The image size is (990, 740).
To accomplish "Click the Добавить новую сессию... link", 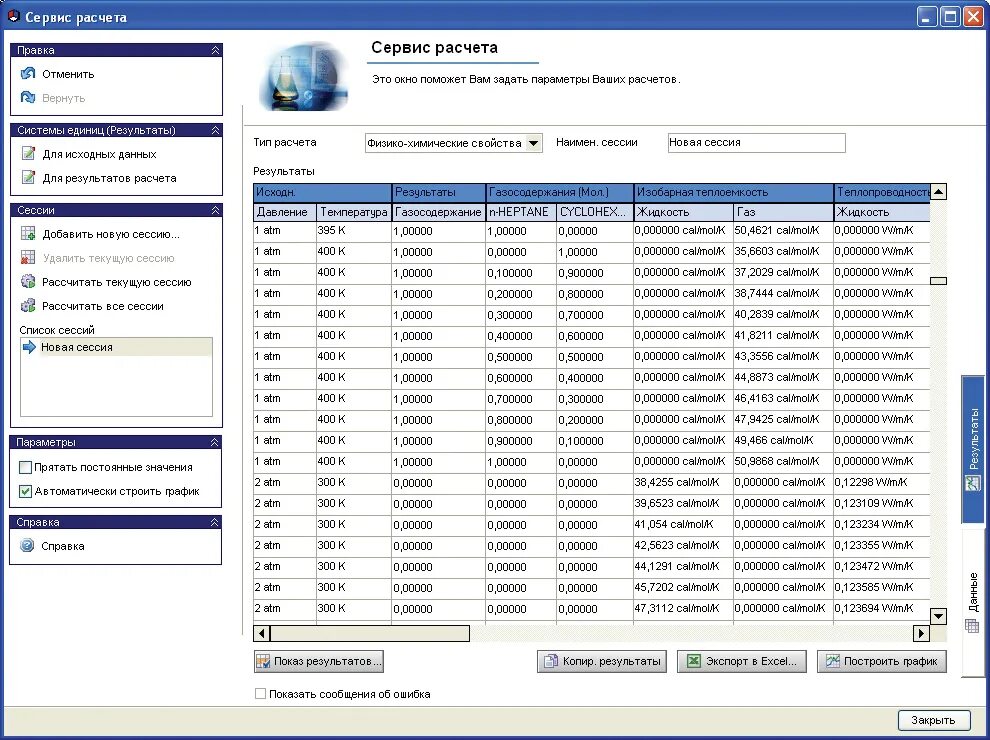I will coord(111,234).
